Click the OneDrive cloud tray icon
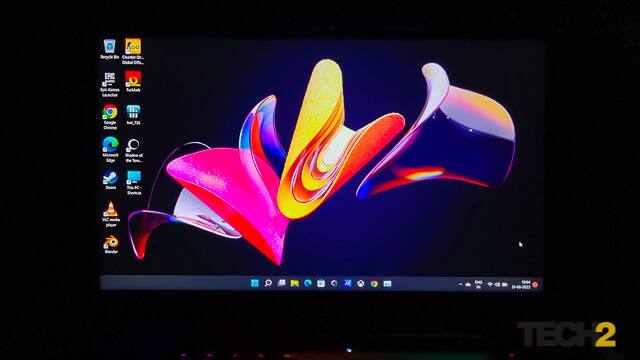The height and width of the screenshot is (360, 640). point(468,284)
